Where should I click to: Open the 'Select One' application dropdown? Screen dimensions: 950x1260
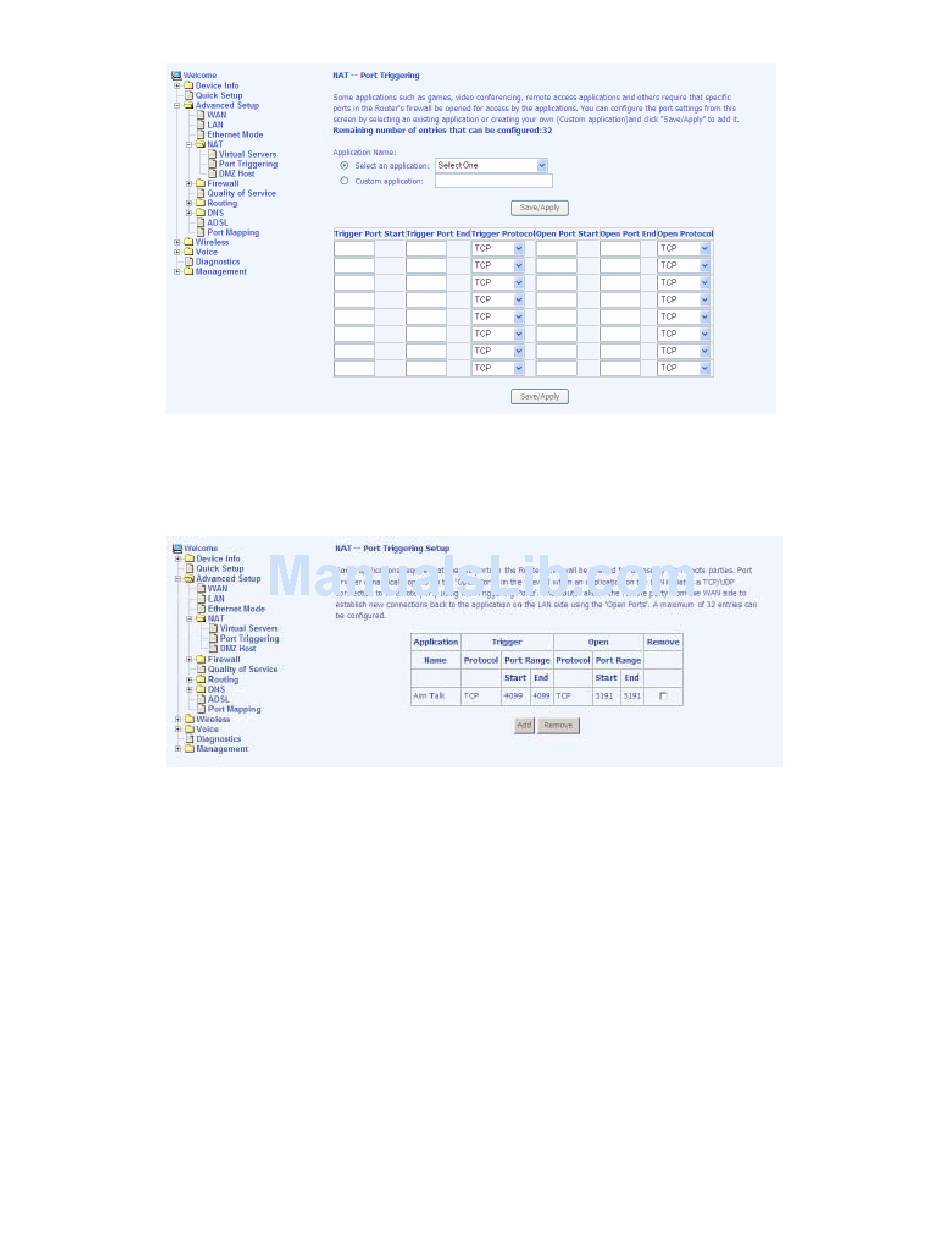coord(492,165)
